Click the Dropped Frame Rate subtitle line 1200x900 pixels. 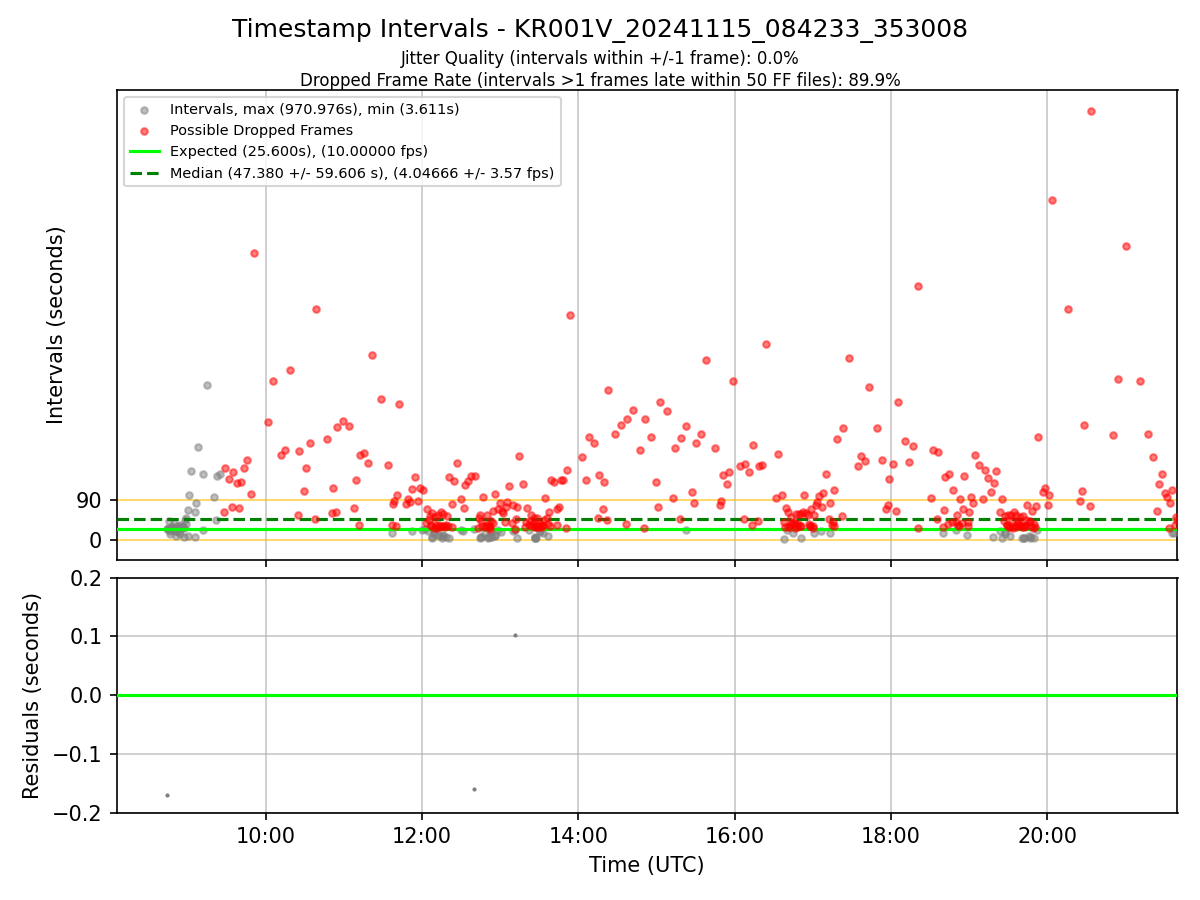pos(600,80)
